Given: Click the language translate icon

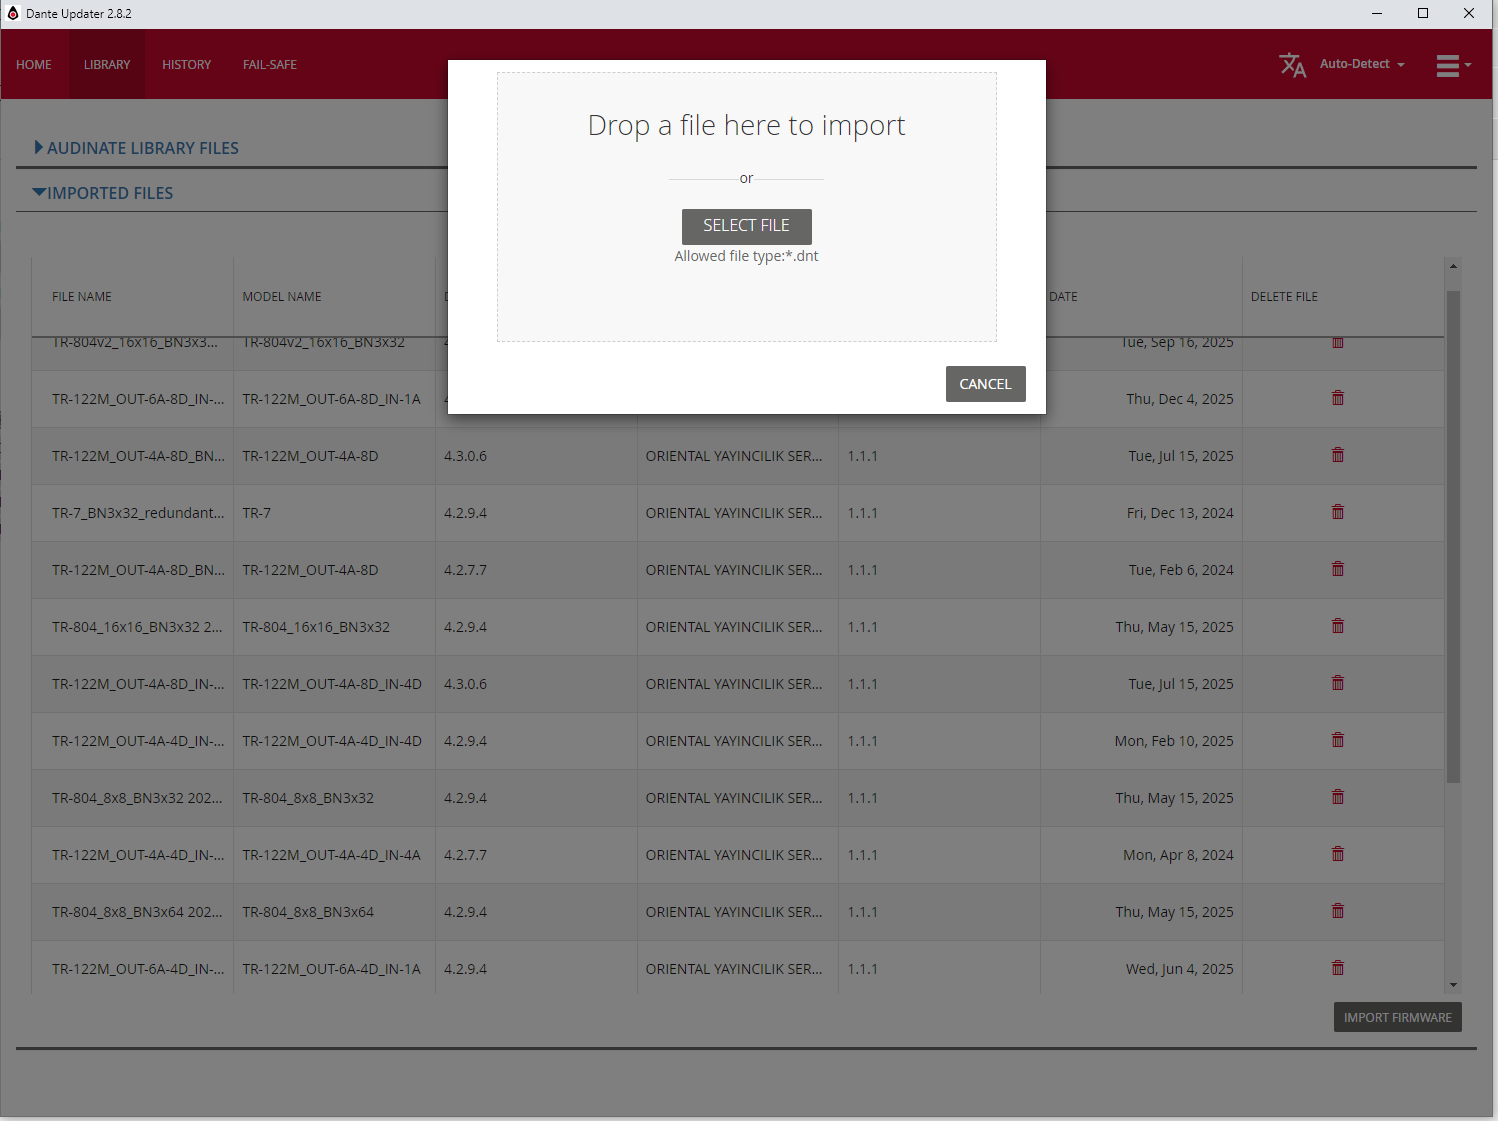Looking at the screenshot, I should click(x=1292, y=65).
